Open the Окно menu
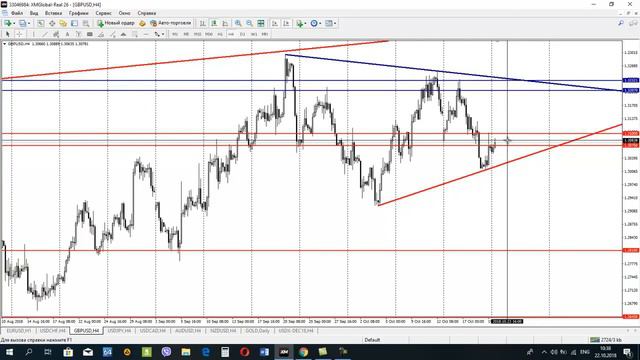This screenshot has width=640, height=360. pos(124,13)
